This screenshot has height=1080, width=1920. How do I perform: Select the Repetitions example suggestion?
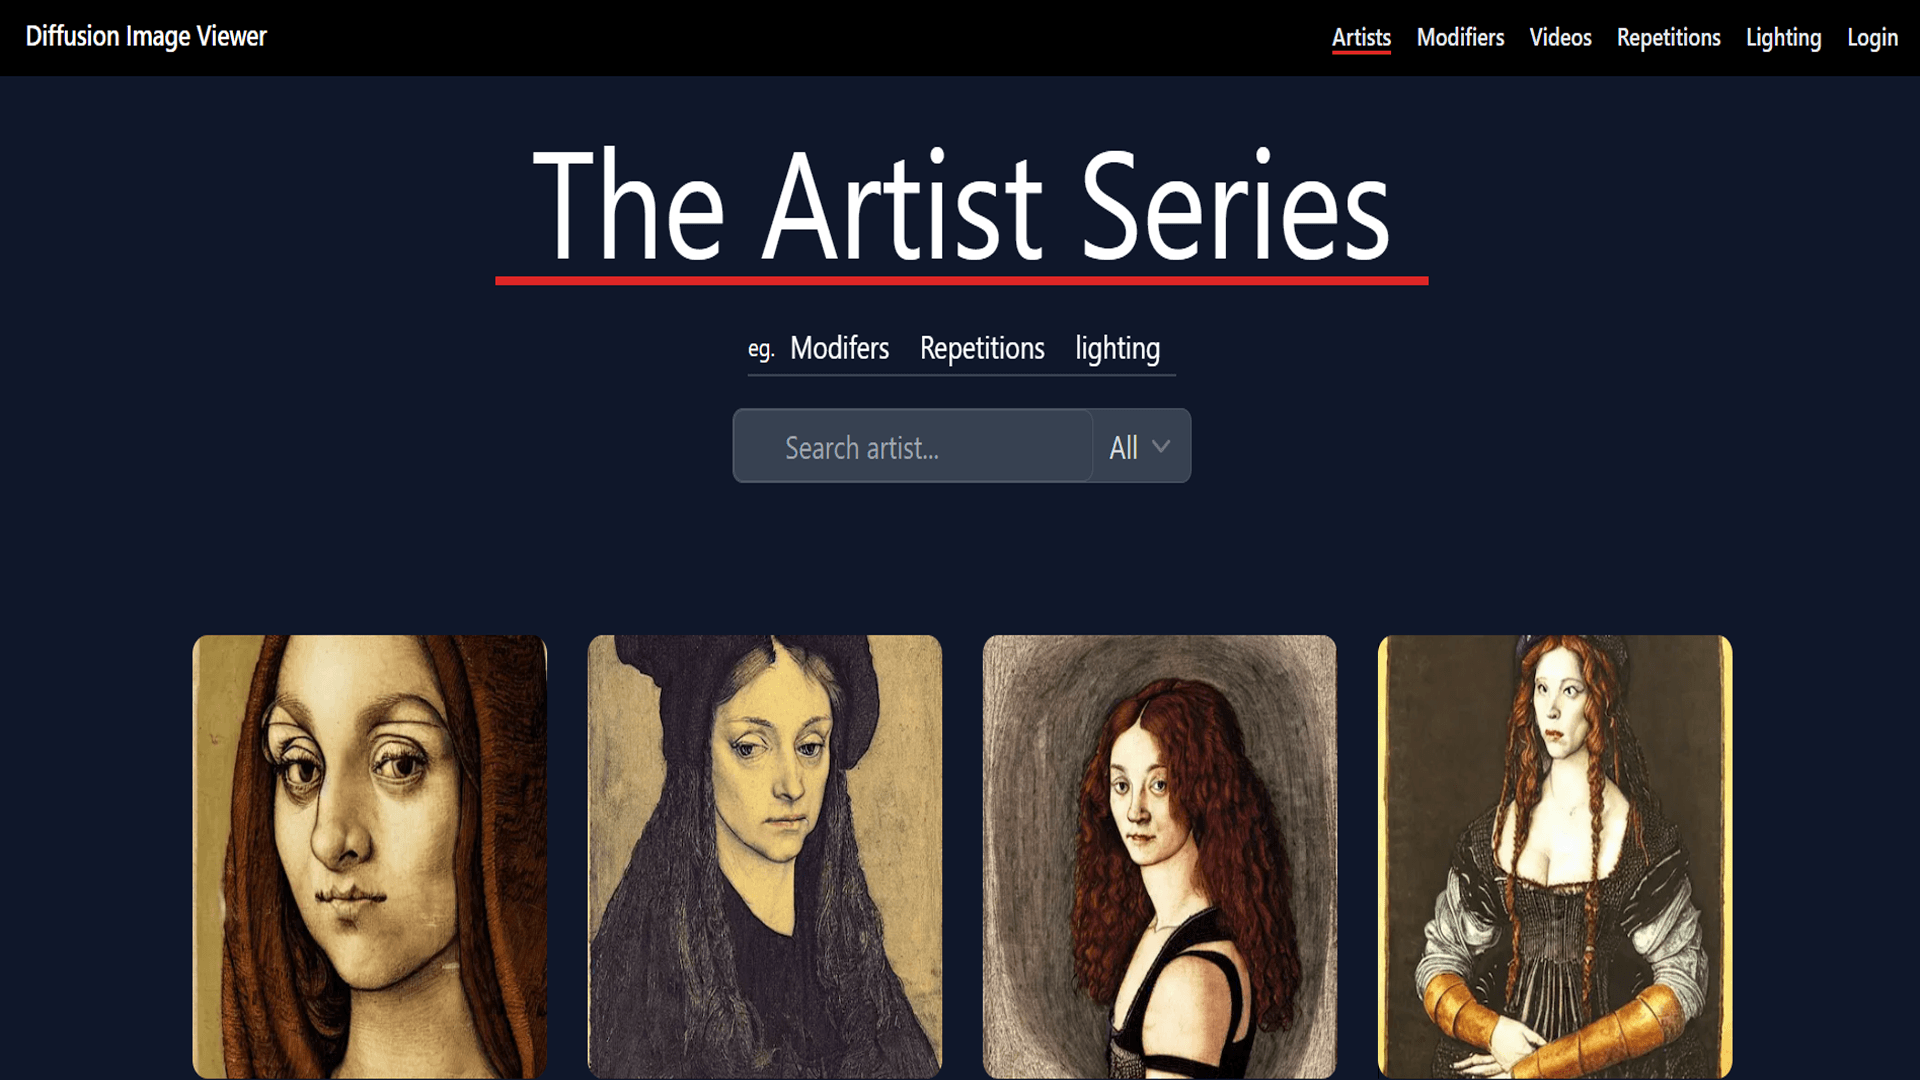(982, 348)
